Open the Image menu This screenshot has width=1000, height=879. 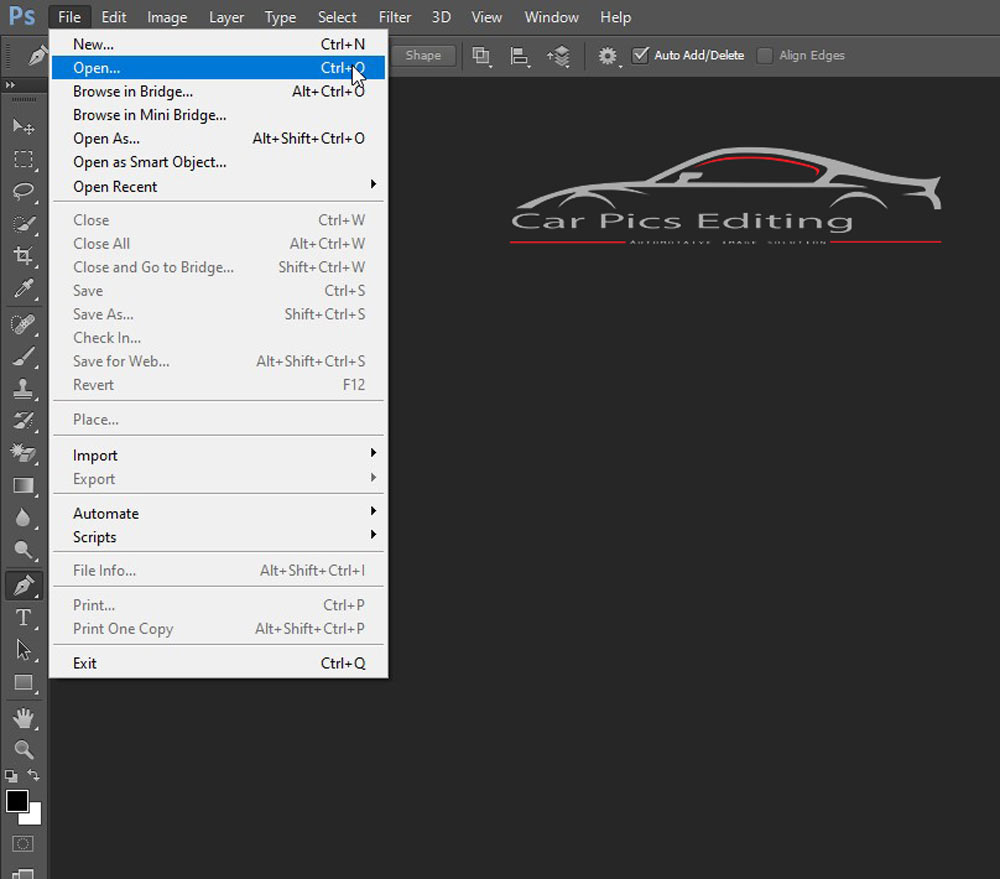tap(167, 17)
